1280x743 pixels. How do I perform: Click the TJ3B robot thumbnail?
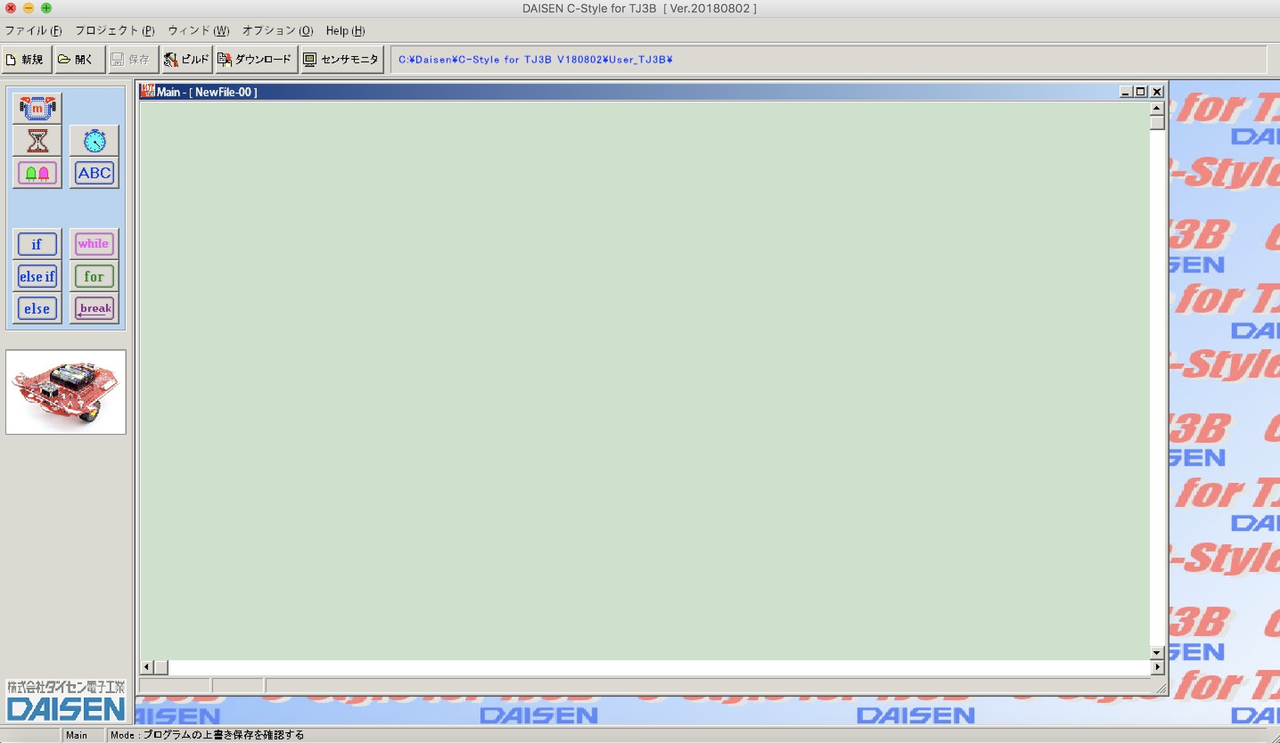[x=65, y=391]
